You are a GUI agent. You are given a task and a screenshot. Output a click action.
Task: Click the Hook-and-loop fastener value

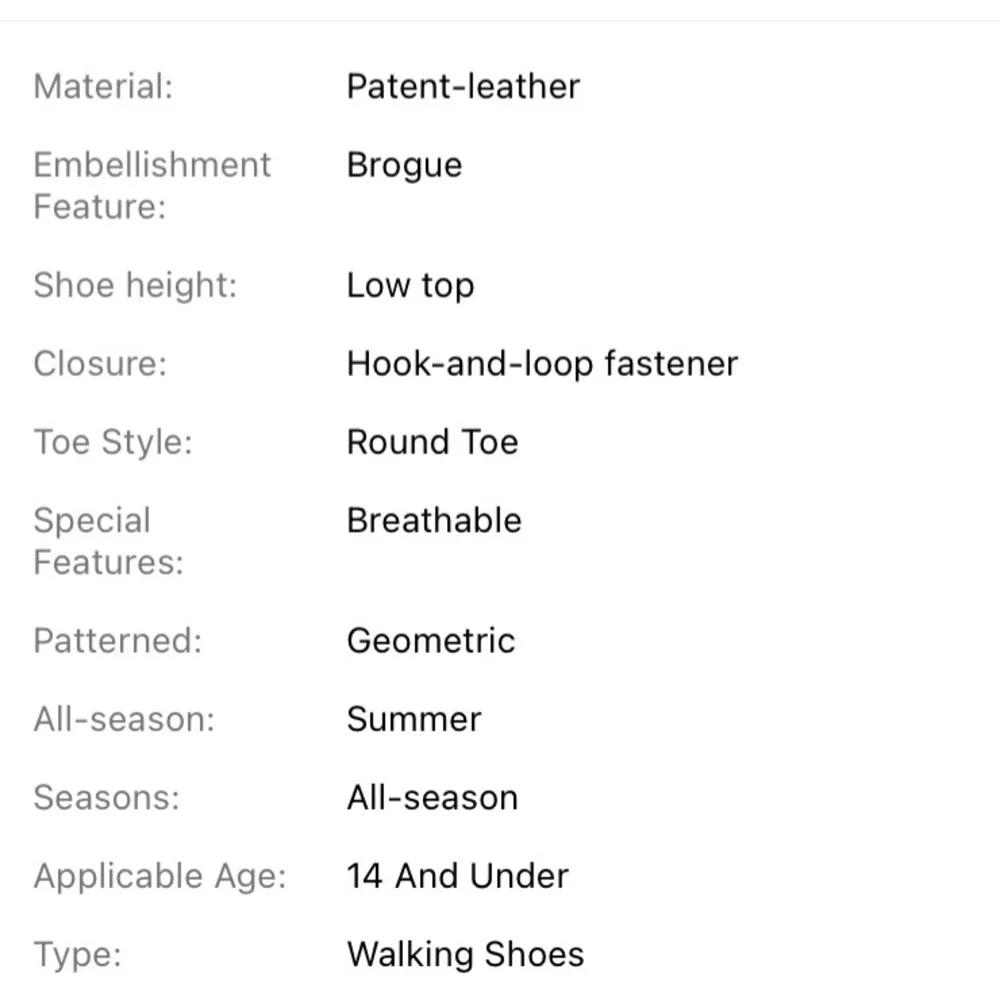coord(543,364)
